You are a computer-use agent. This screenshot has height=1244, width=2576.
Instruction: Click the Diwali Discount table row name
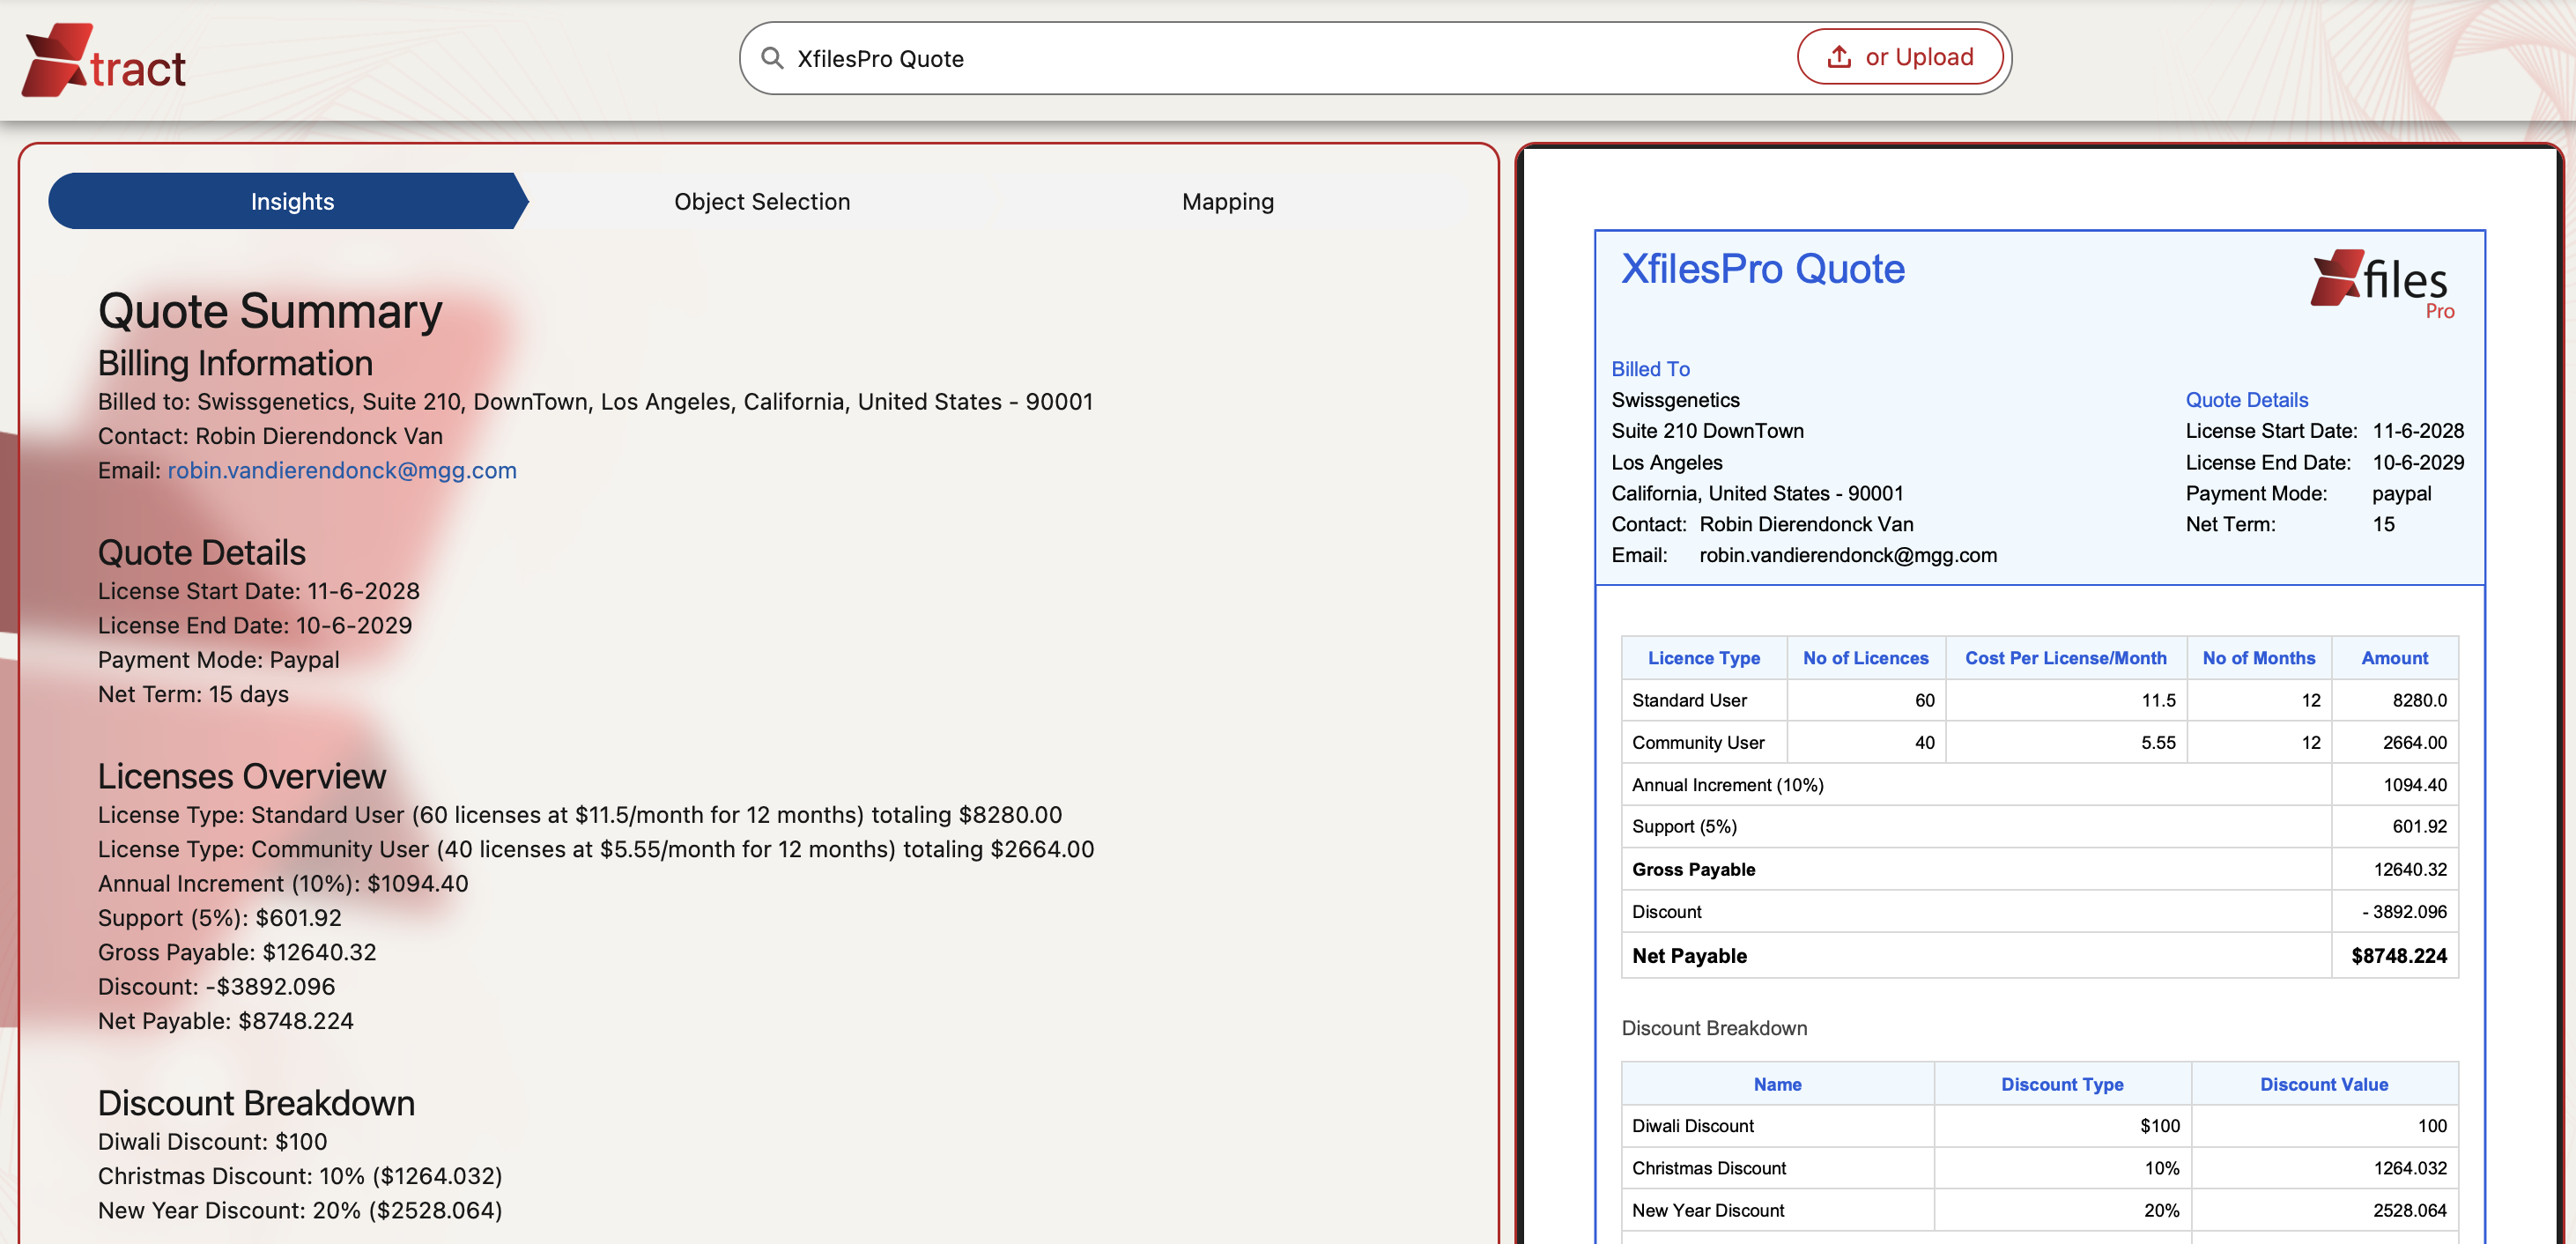[x=1693, y=1126]
